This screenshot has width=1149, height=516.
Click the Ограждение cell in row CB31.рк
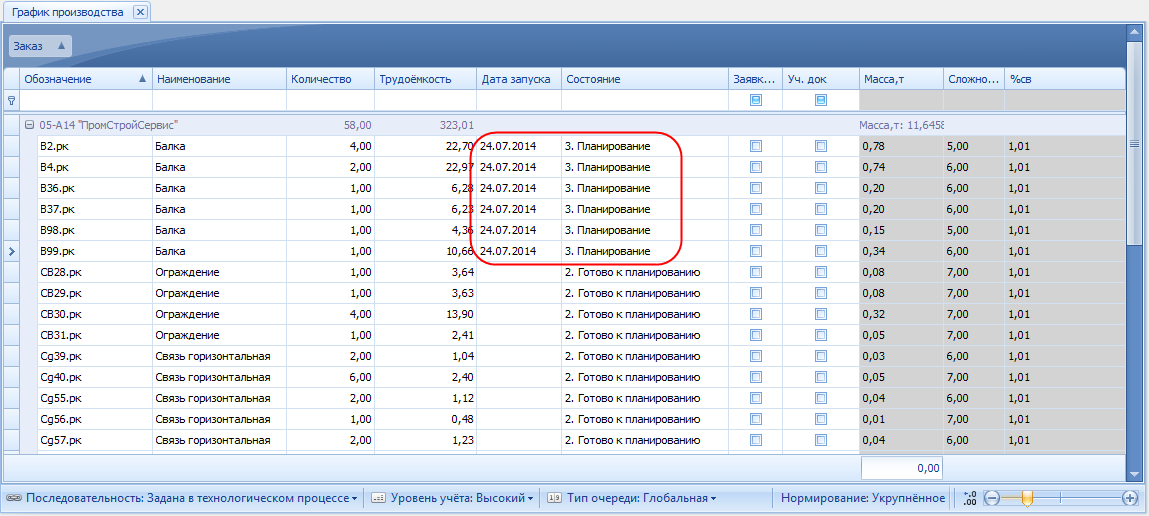click(x=219, y=336)
